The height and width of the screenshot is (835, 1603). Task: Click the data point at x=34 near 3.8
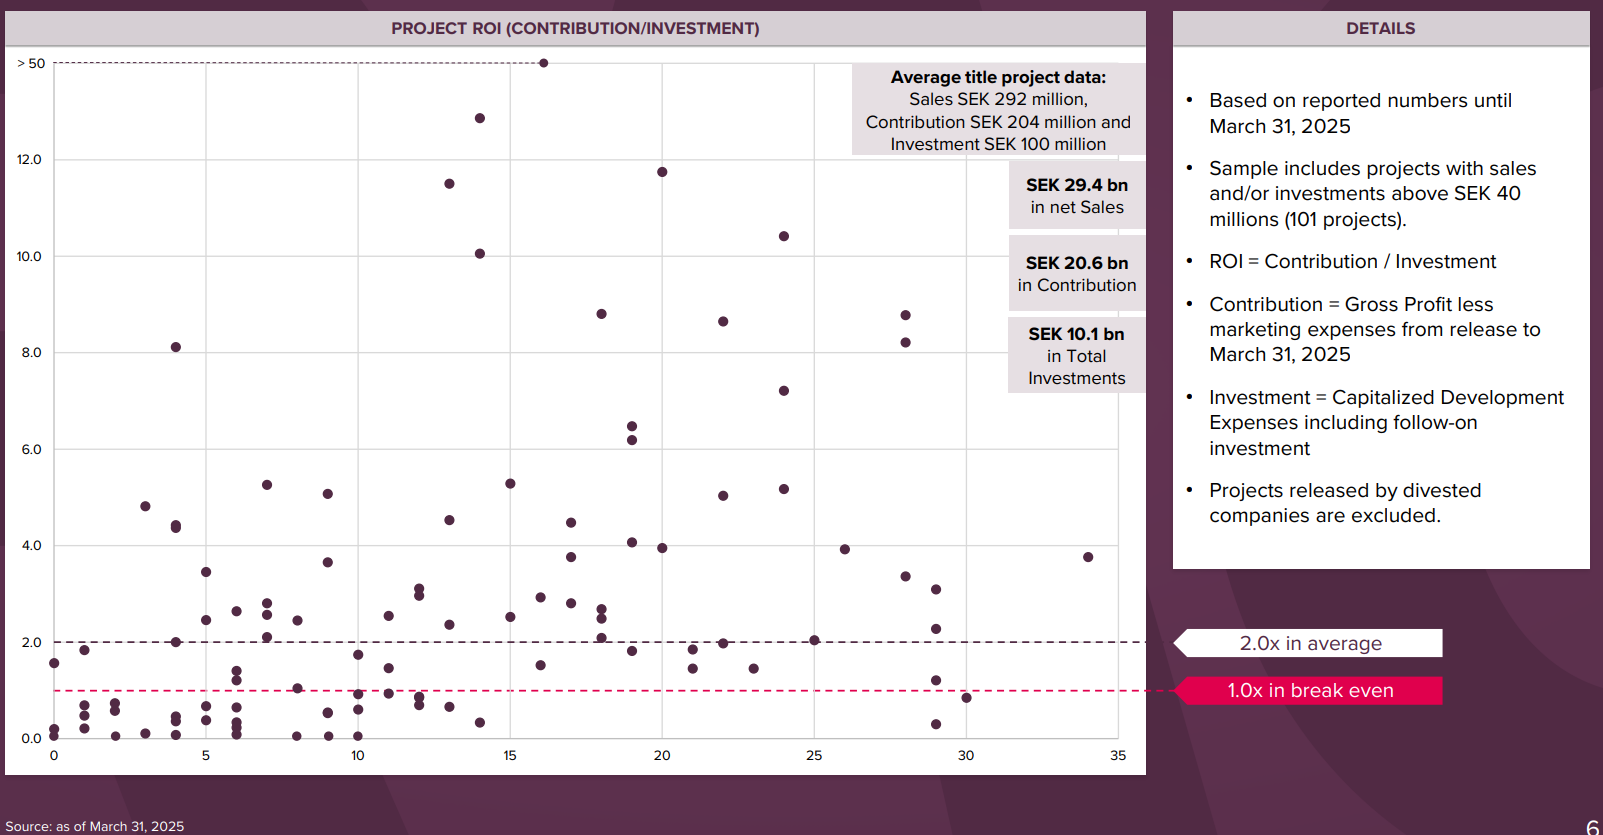[1088, 557]
